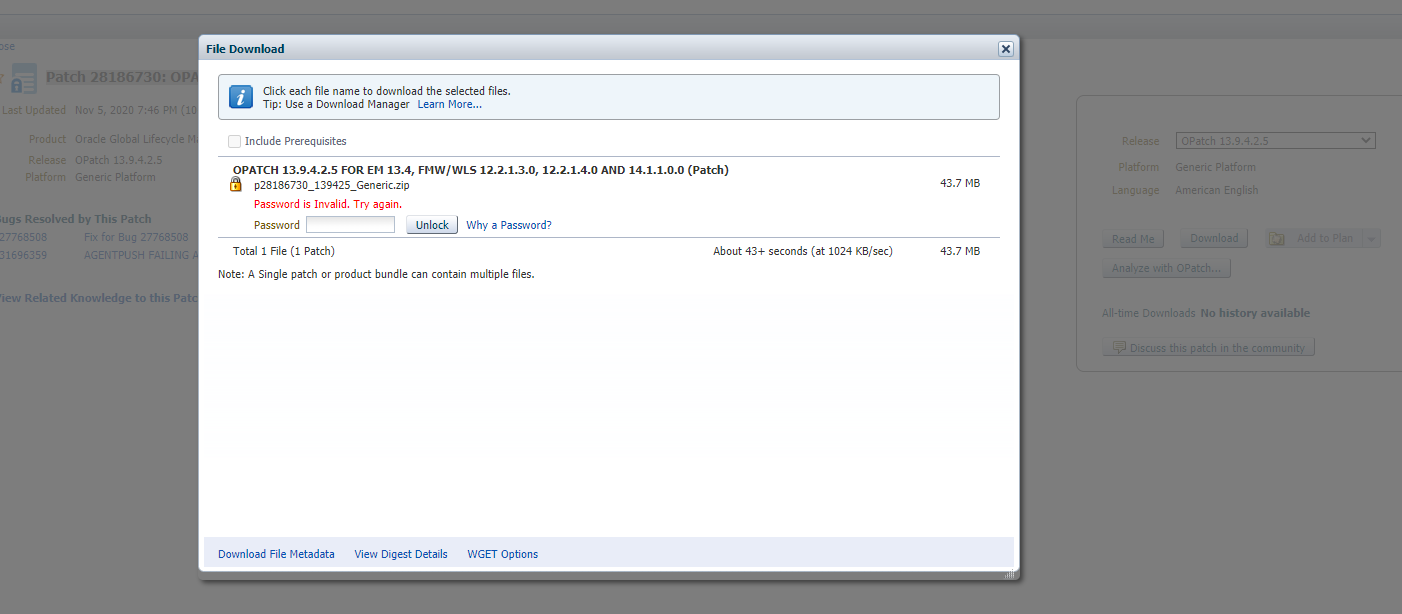Click the Password input field
Screen dimensions: 1402x614
coord(350,224)
